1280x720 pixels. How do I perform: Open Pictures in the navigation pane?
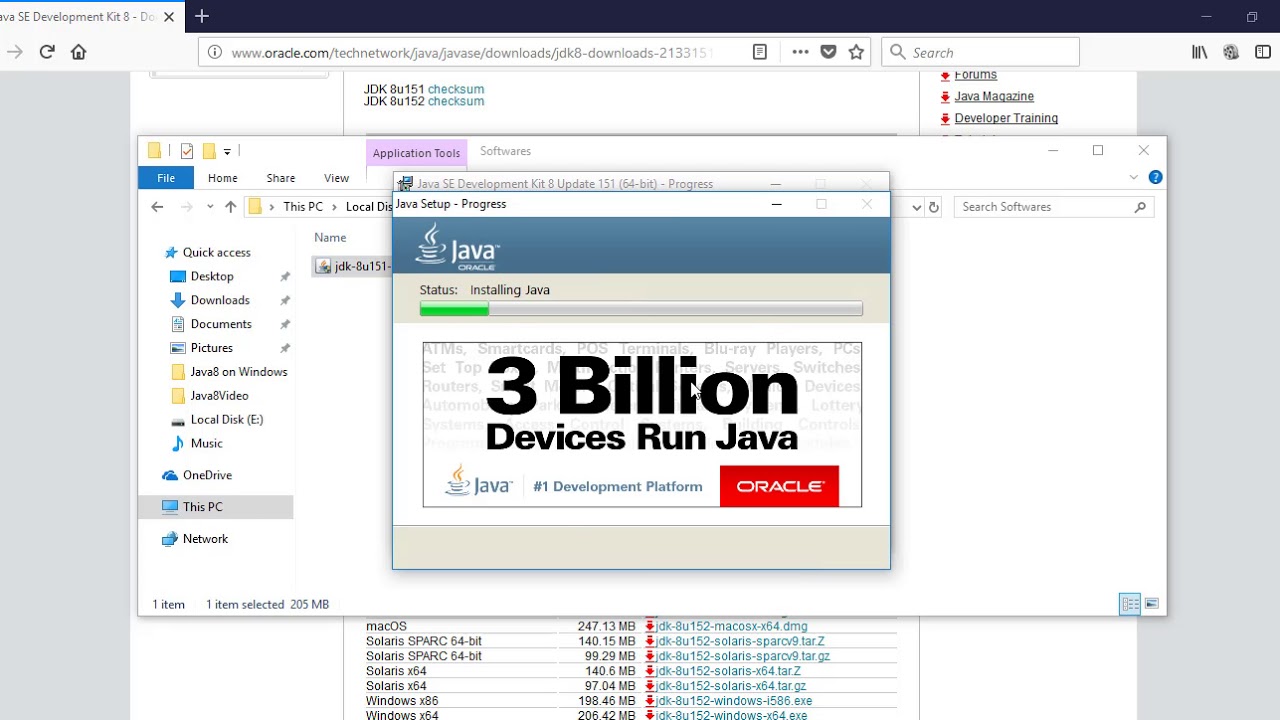click(212, 348)
